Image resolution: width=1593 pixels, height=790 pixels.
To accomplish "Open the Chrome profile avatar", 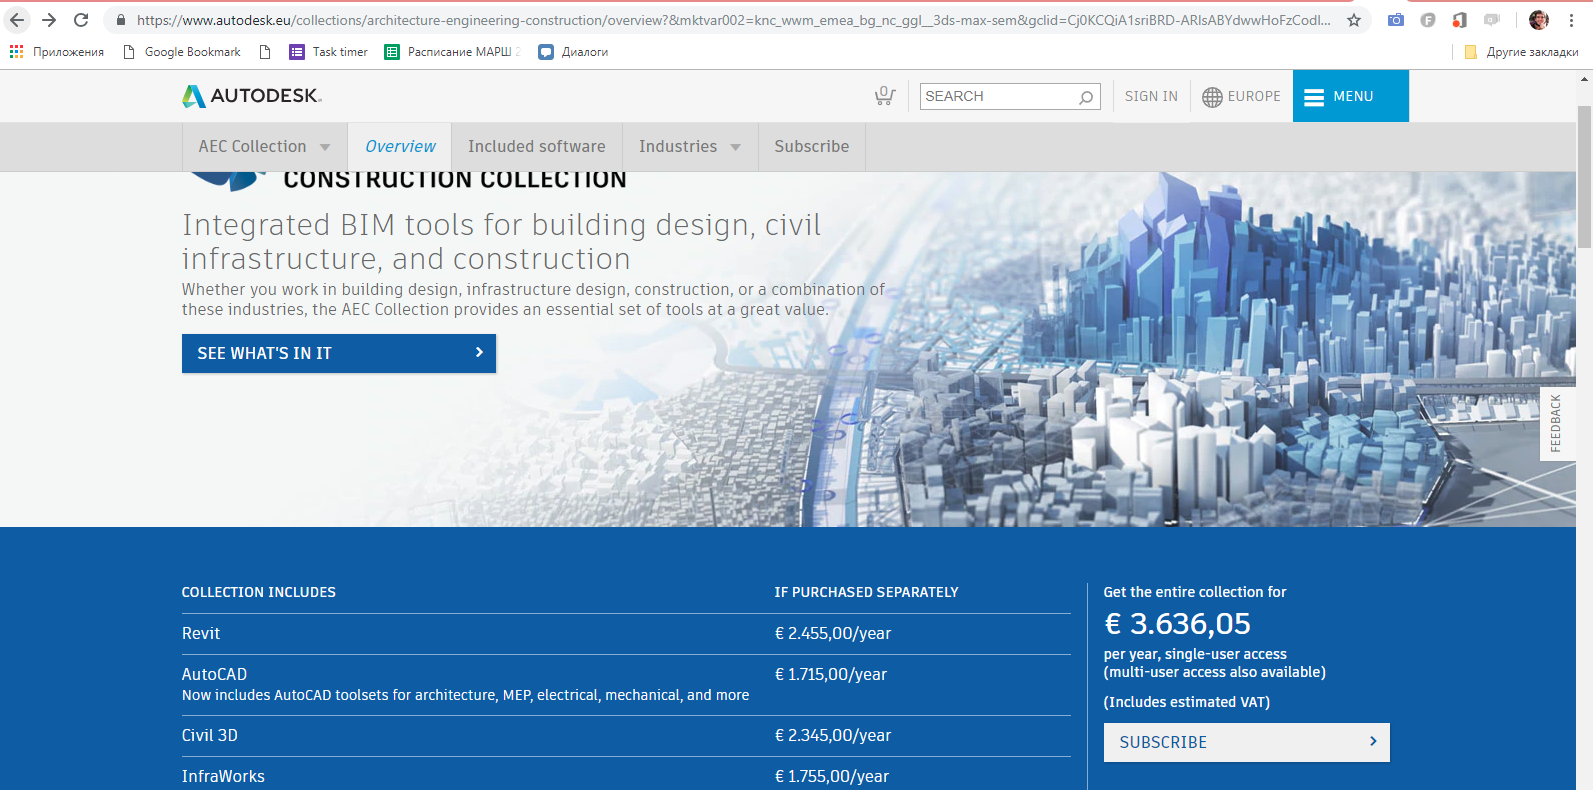I will tap(1539, 20).
